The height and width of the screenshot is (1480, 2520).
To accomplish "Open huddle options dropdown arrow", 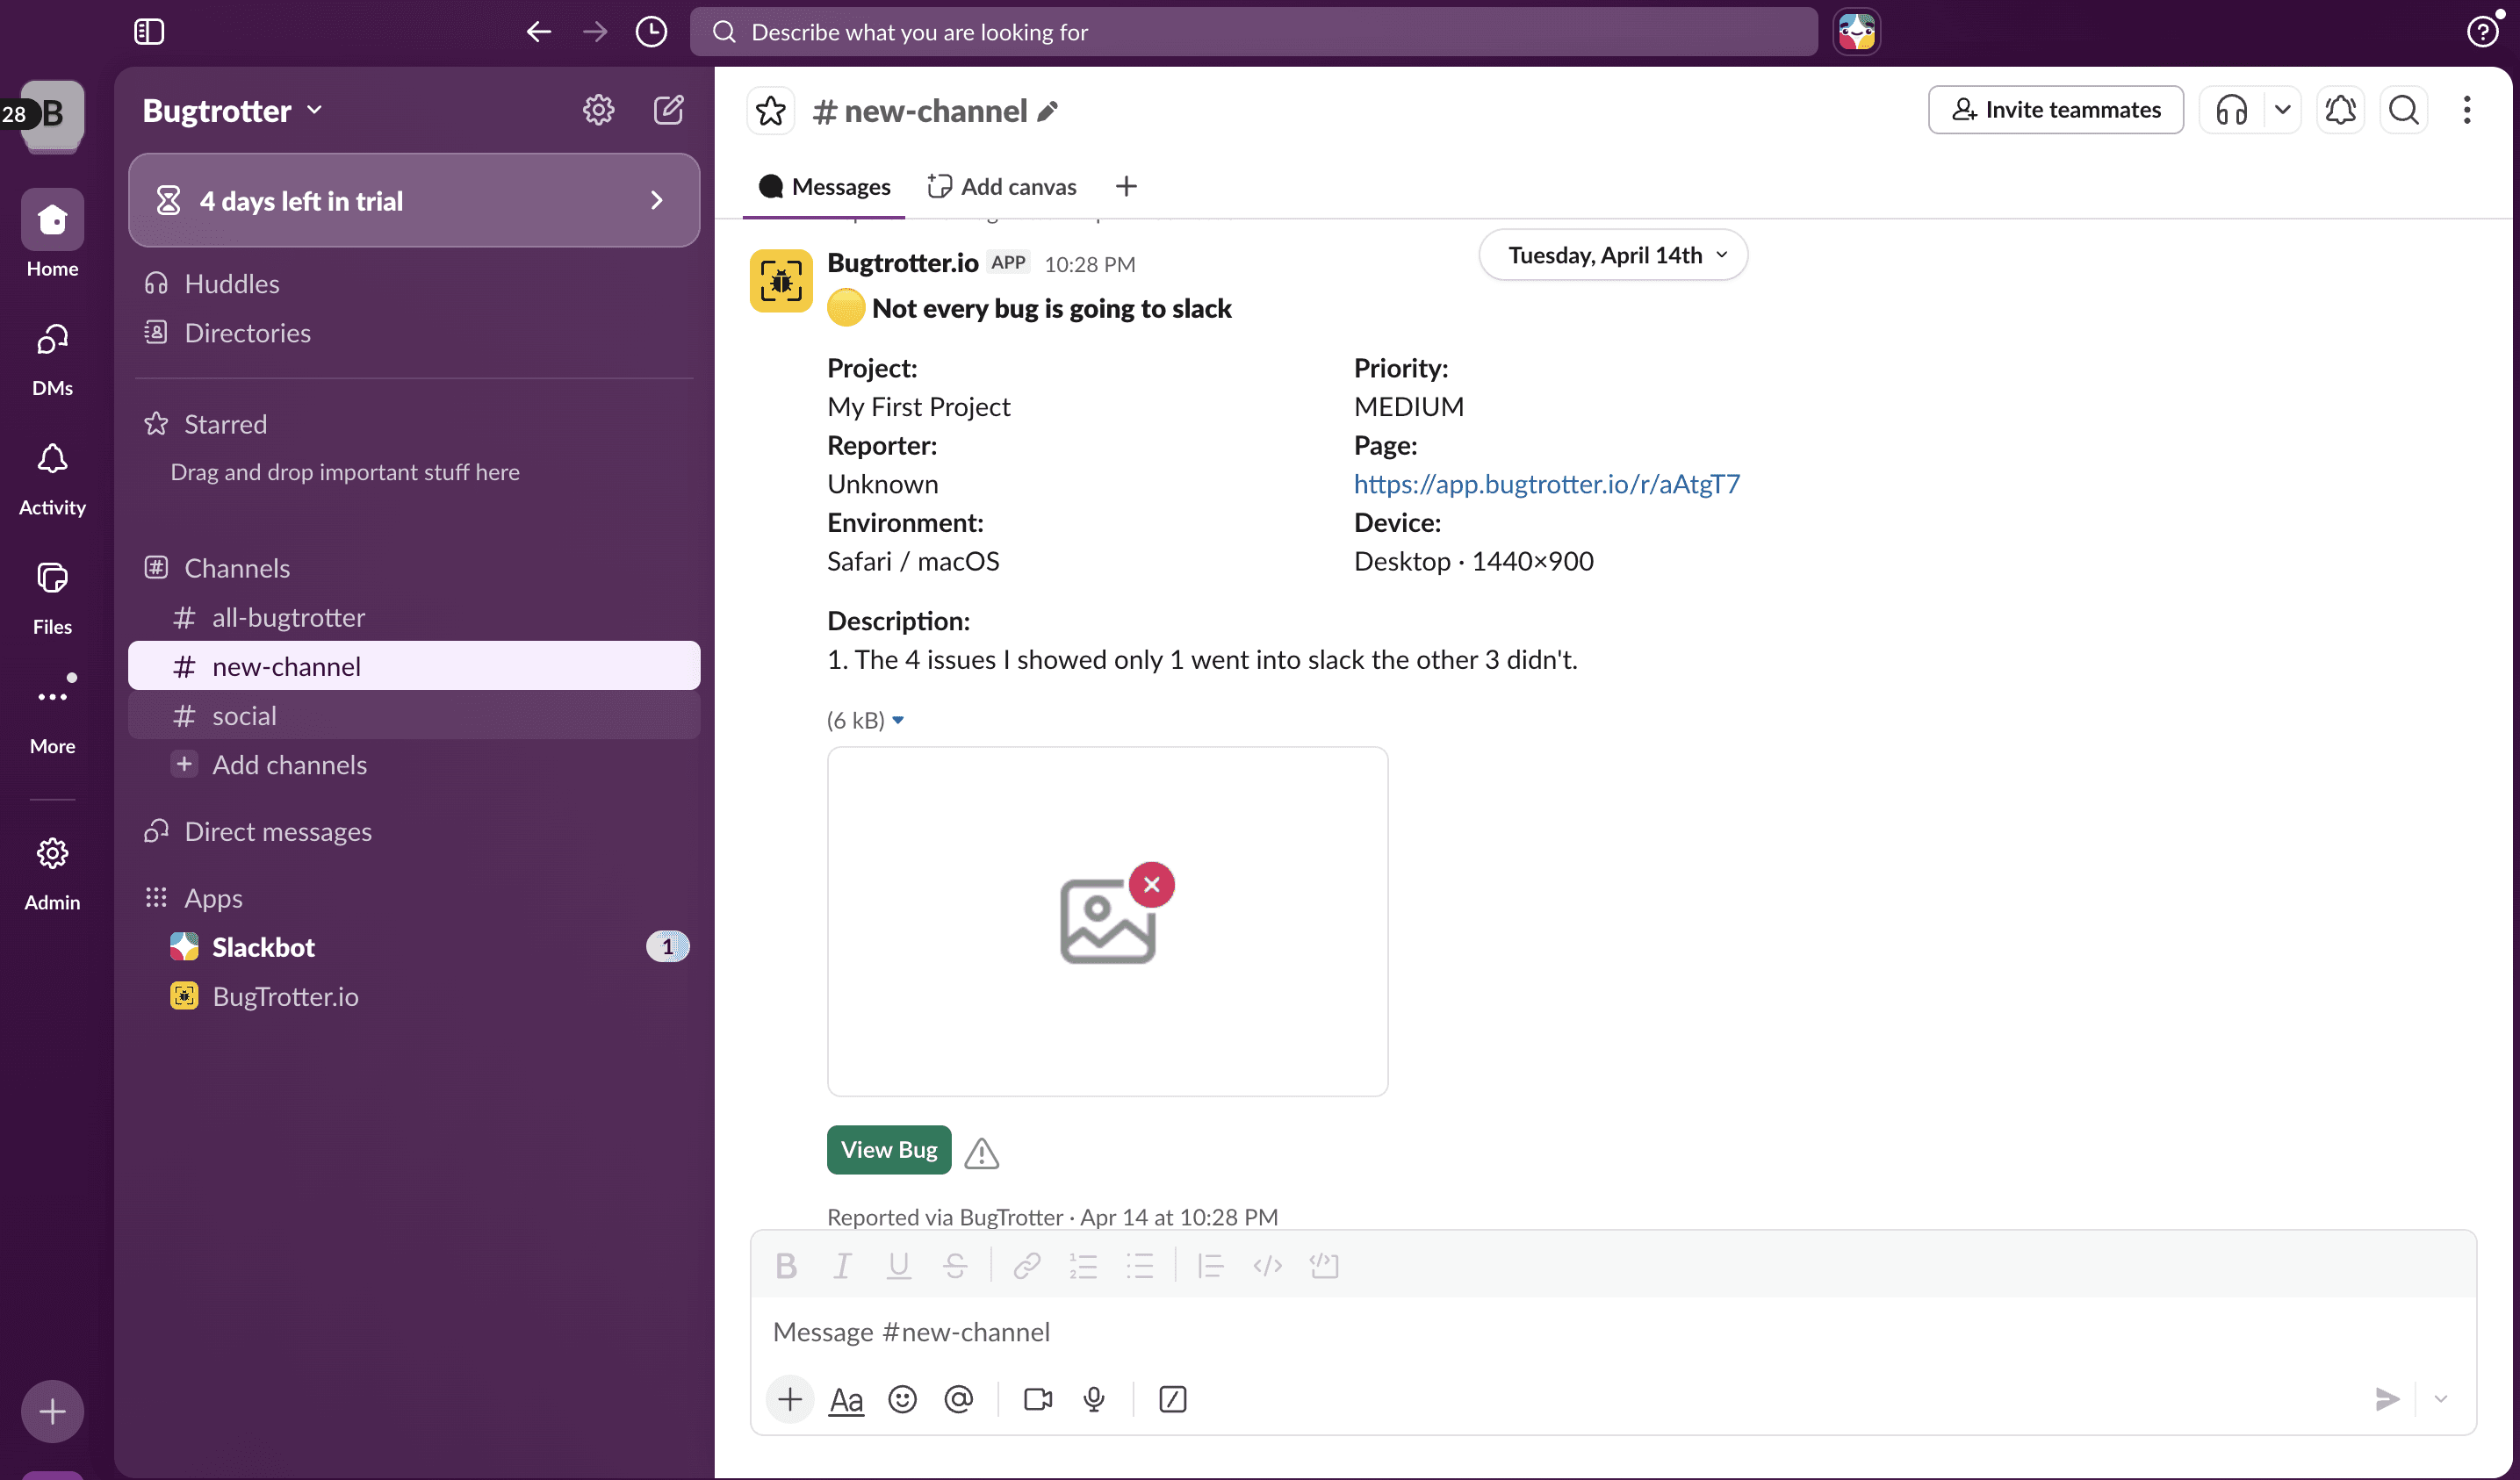I will click(2282, 110).
